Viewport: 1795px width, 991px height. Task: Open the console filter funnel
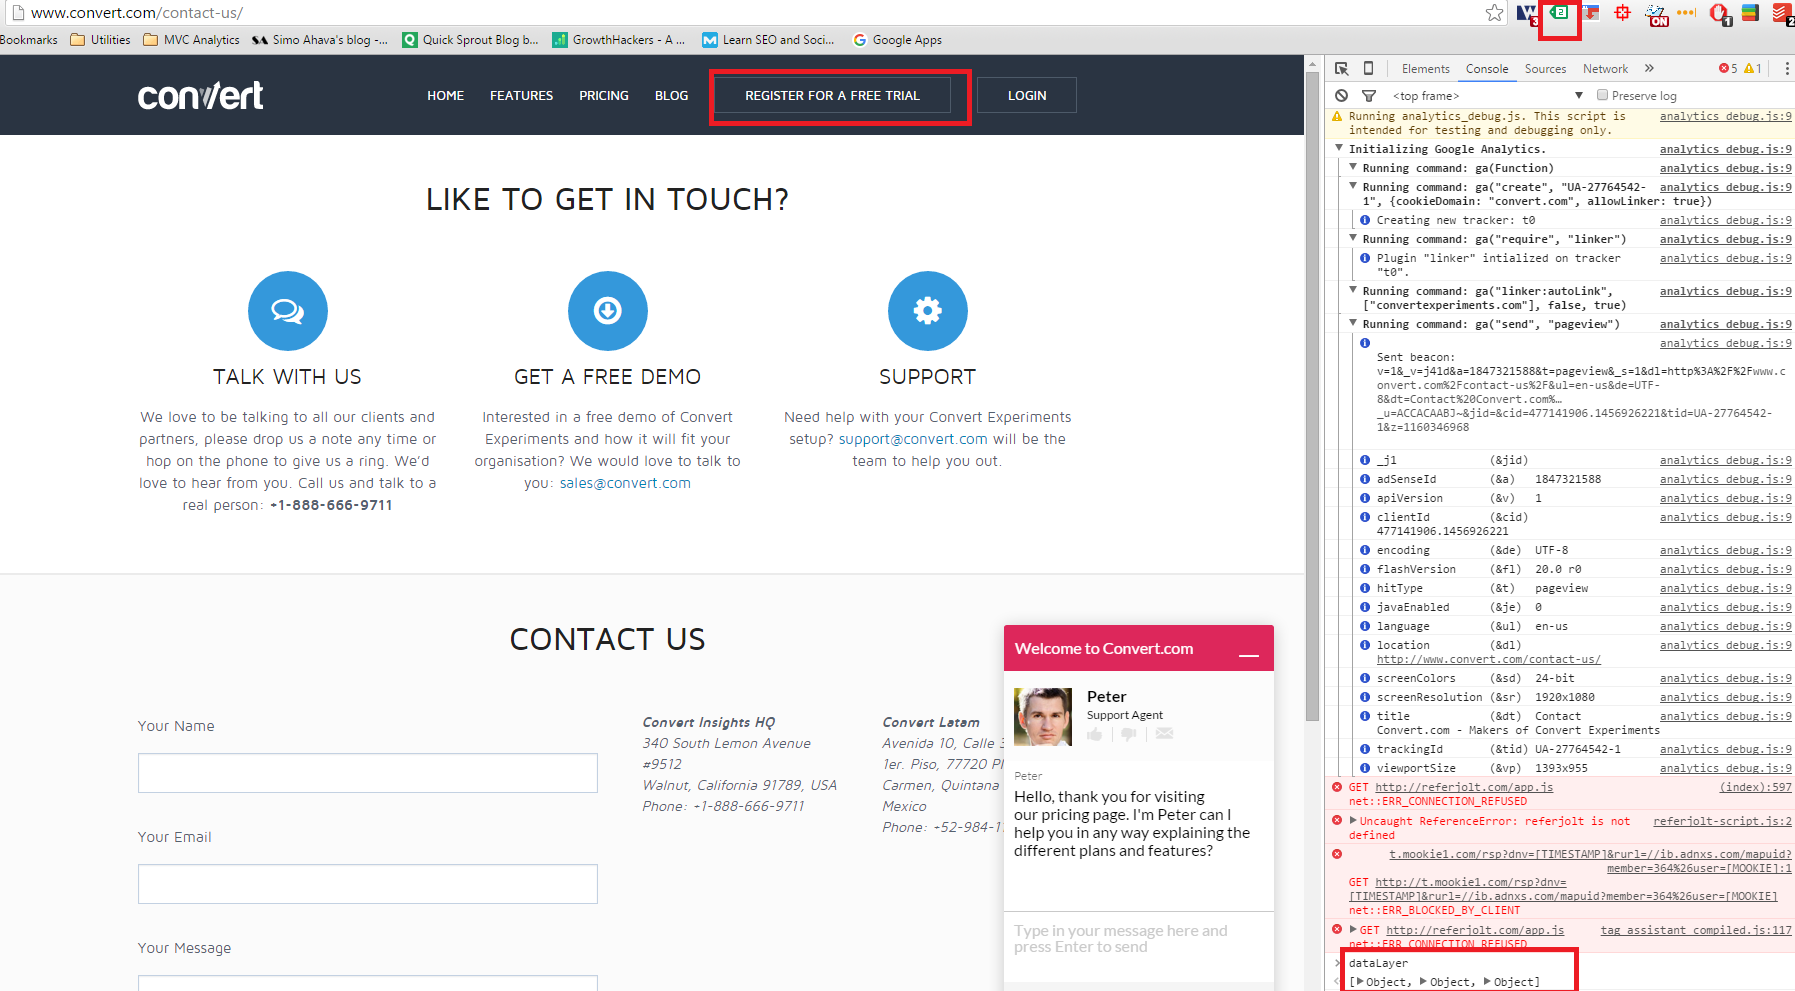1369,96
